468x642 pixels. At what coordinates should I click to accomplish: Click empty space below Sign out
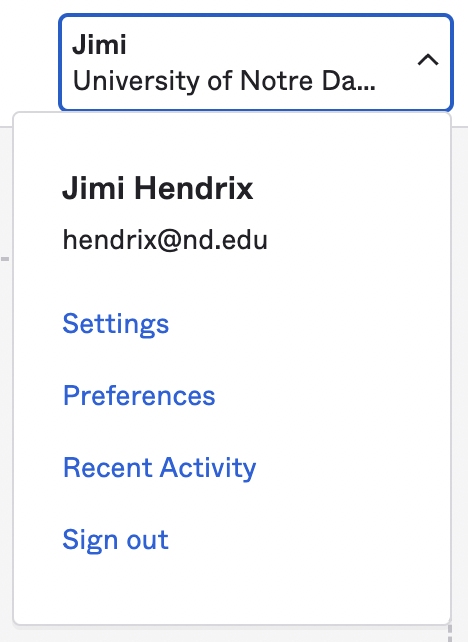click(232, 590)
